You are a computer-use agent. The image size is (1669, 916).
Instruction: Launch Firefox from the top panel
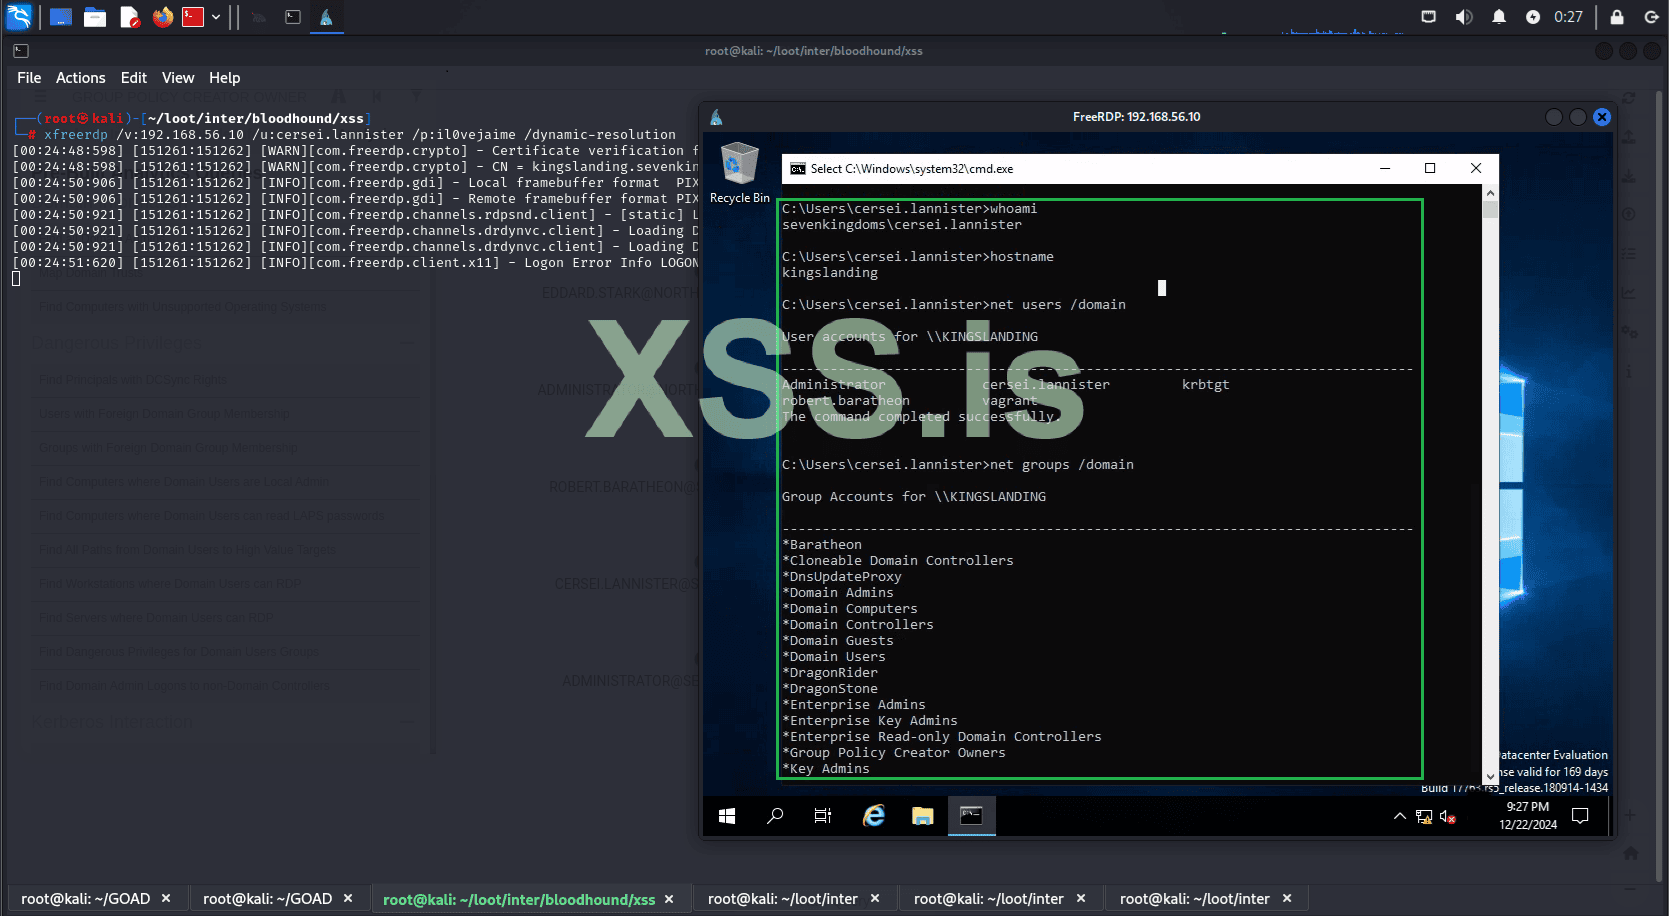click(x=163, y=17)
